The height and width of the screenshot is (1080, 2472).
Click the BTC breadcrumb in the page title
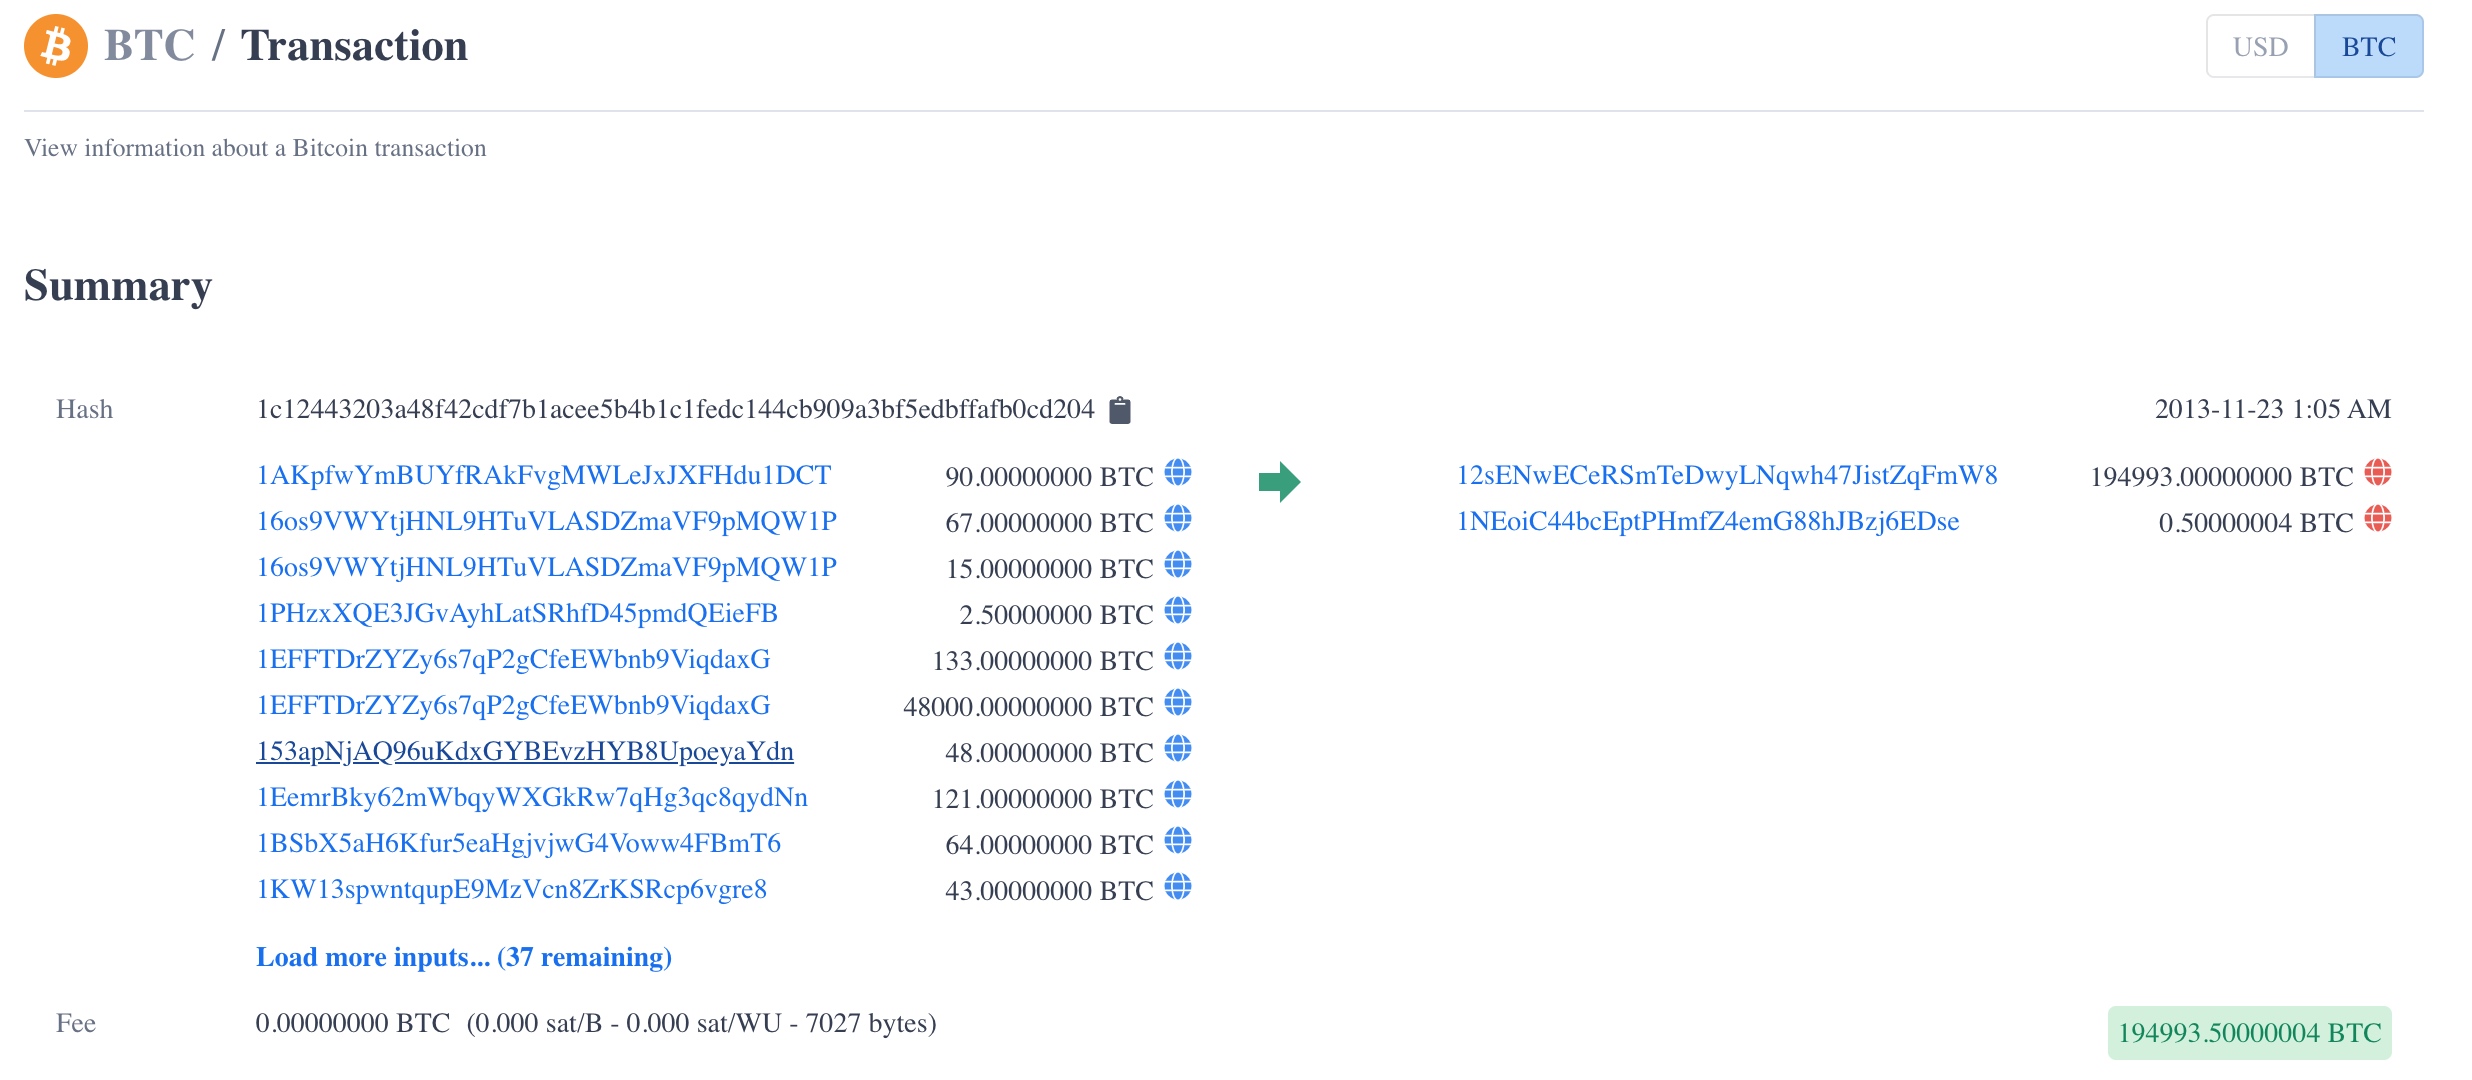coord(149,46)
